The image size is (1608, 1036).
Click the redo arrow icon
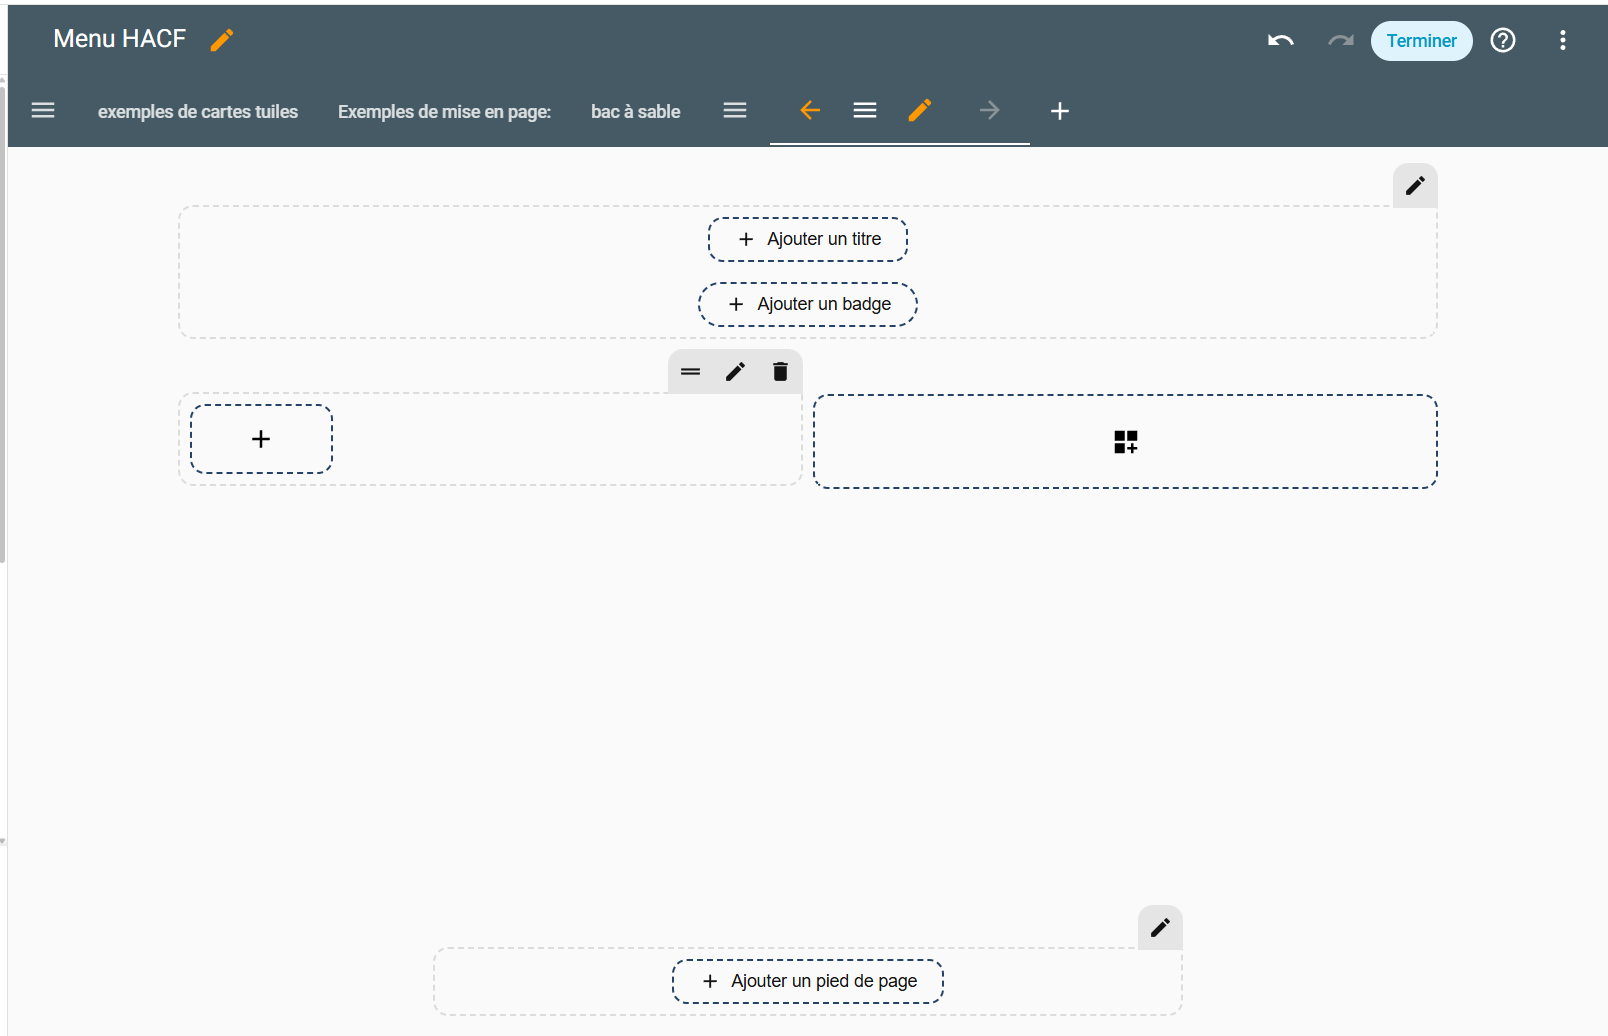[1340, 41]
